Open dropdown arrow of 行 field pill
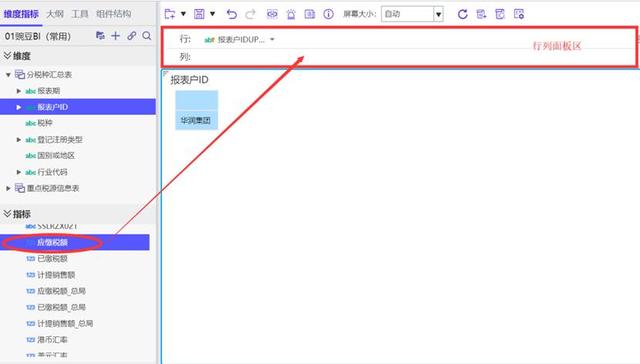Screen dimensions: 640x364 pos(272,40)
